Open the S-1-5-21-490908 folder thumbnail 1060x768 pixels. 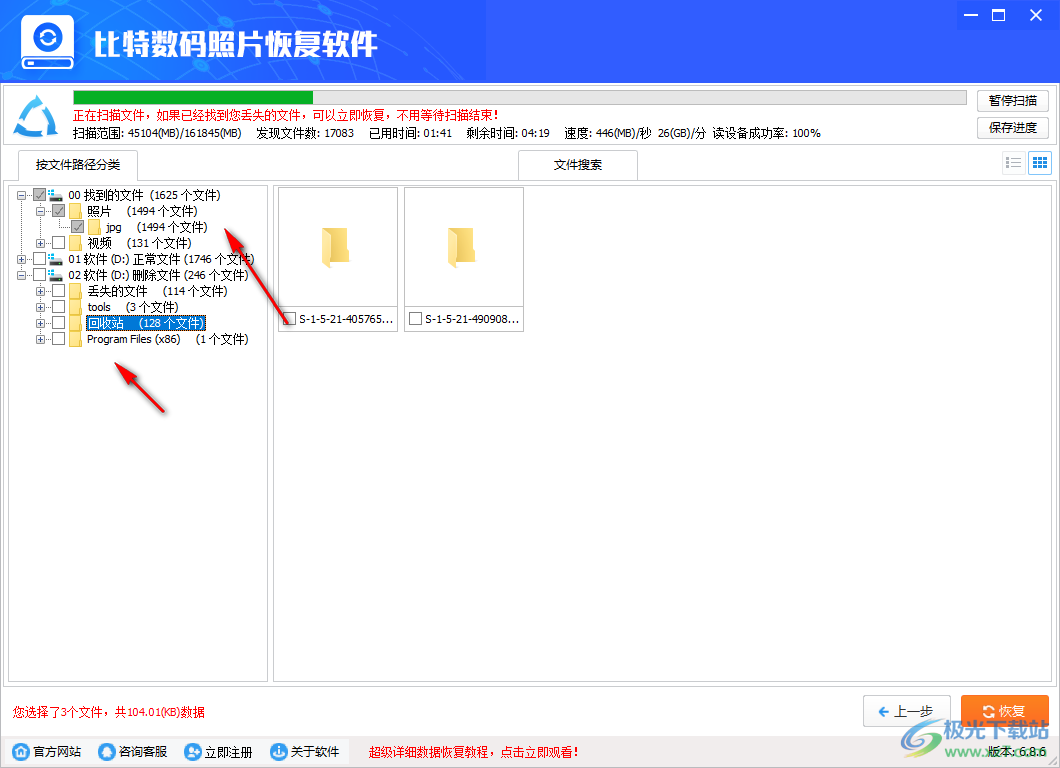point(463,245)
